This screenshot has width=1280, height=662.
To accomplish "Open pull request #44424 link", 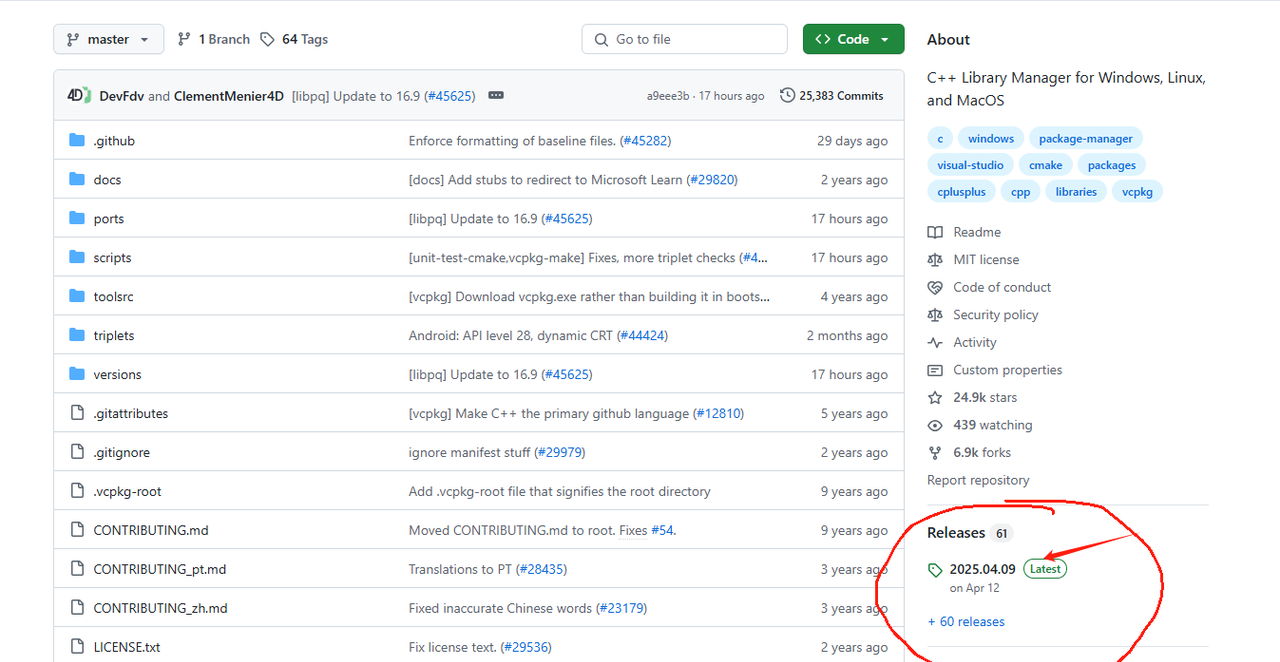I will [x=642, y=336].
